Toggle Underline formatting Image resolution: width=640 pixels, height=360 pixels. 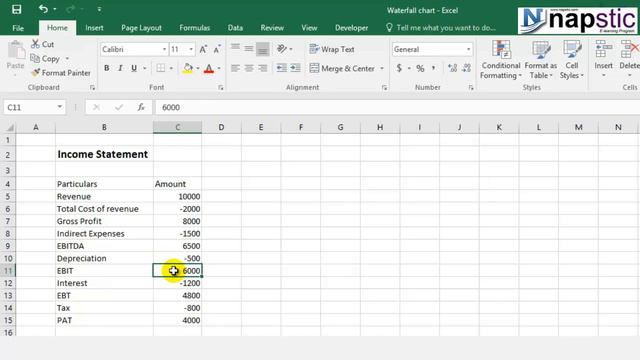point(134,68)
